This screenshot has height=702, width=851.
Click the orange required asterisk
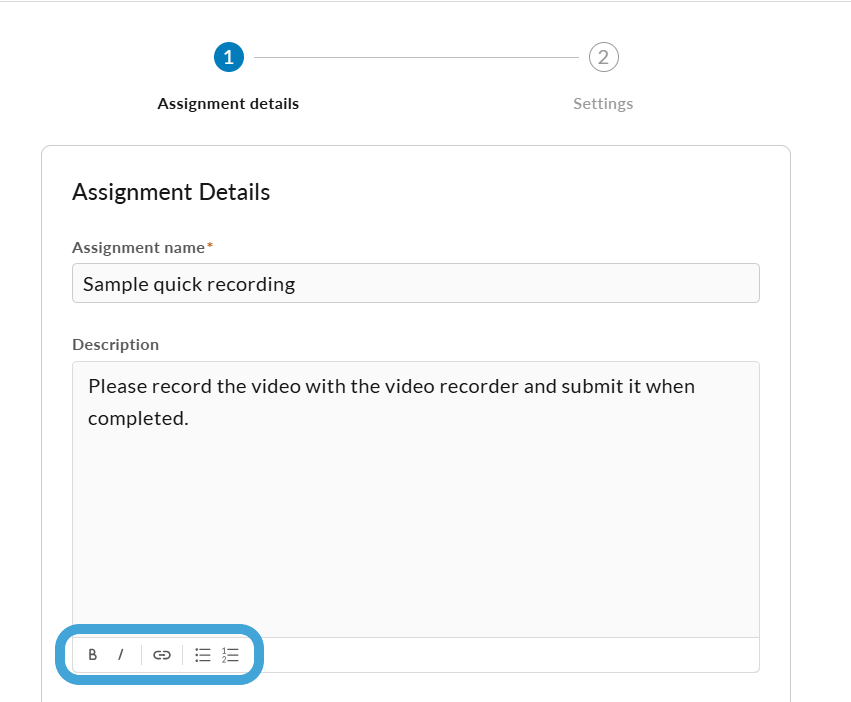pos(209,245)
